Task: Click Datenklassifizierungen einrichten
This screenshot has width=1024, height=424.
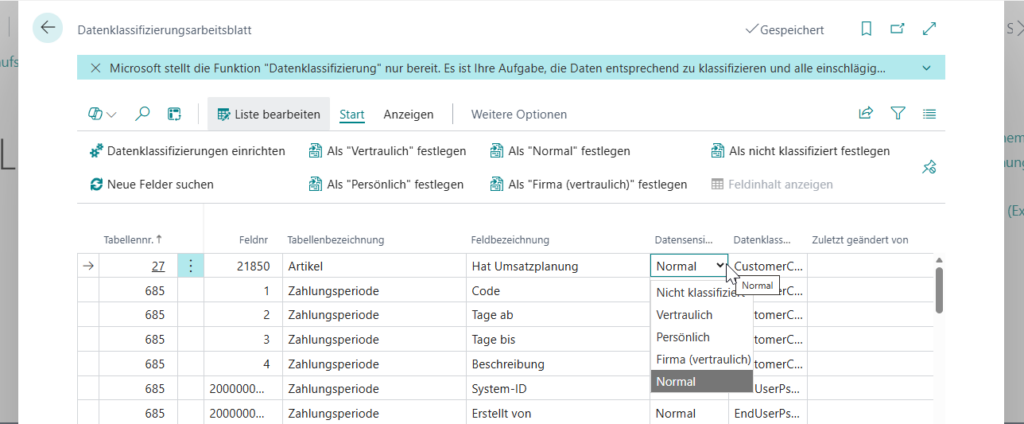Action: pos(187,151)
